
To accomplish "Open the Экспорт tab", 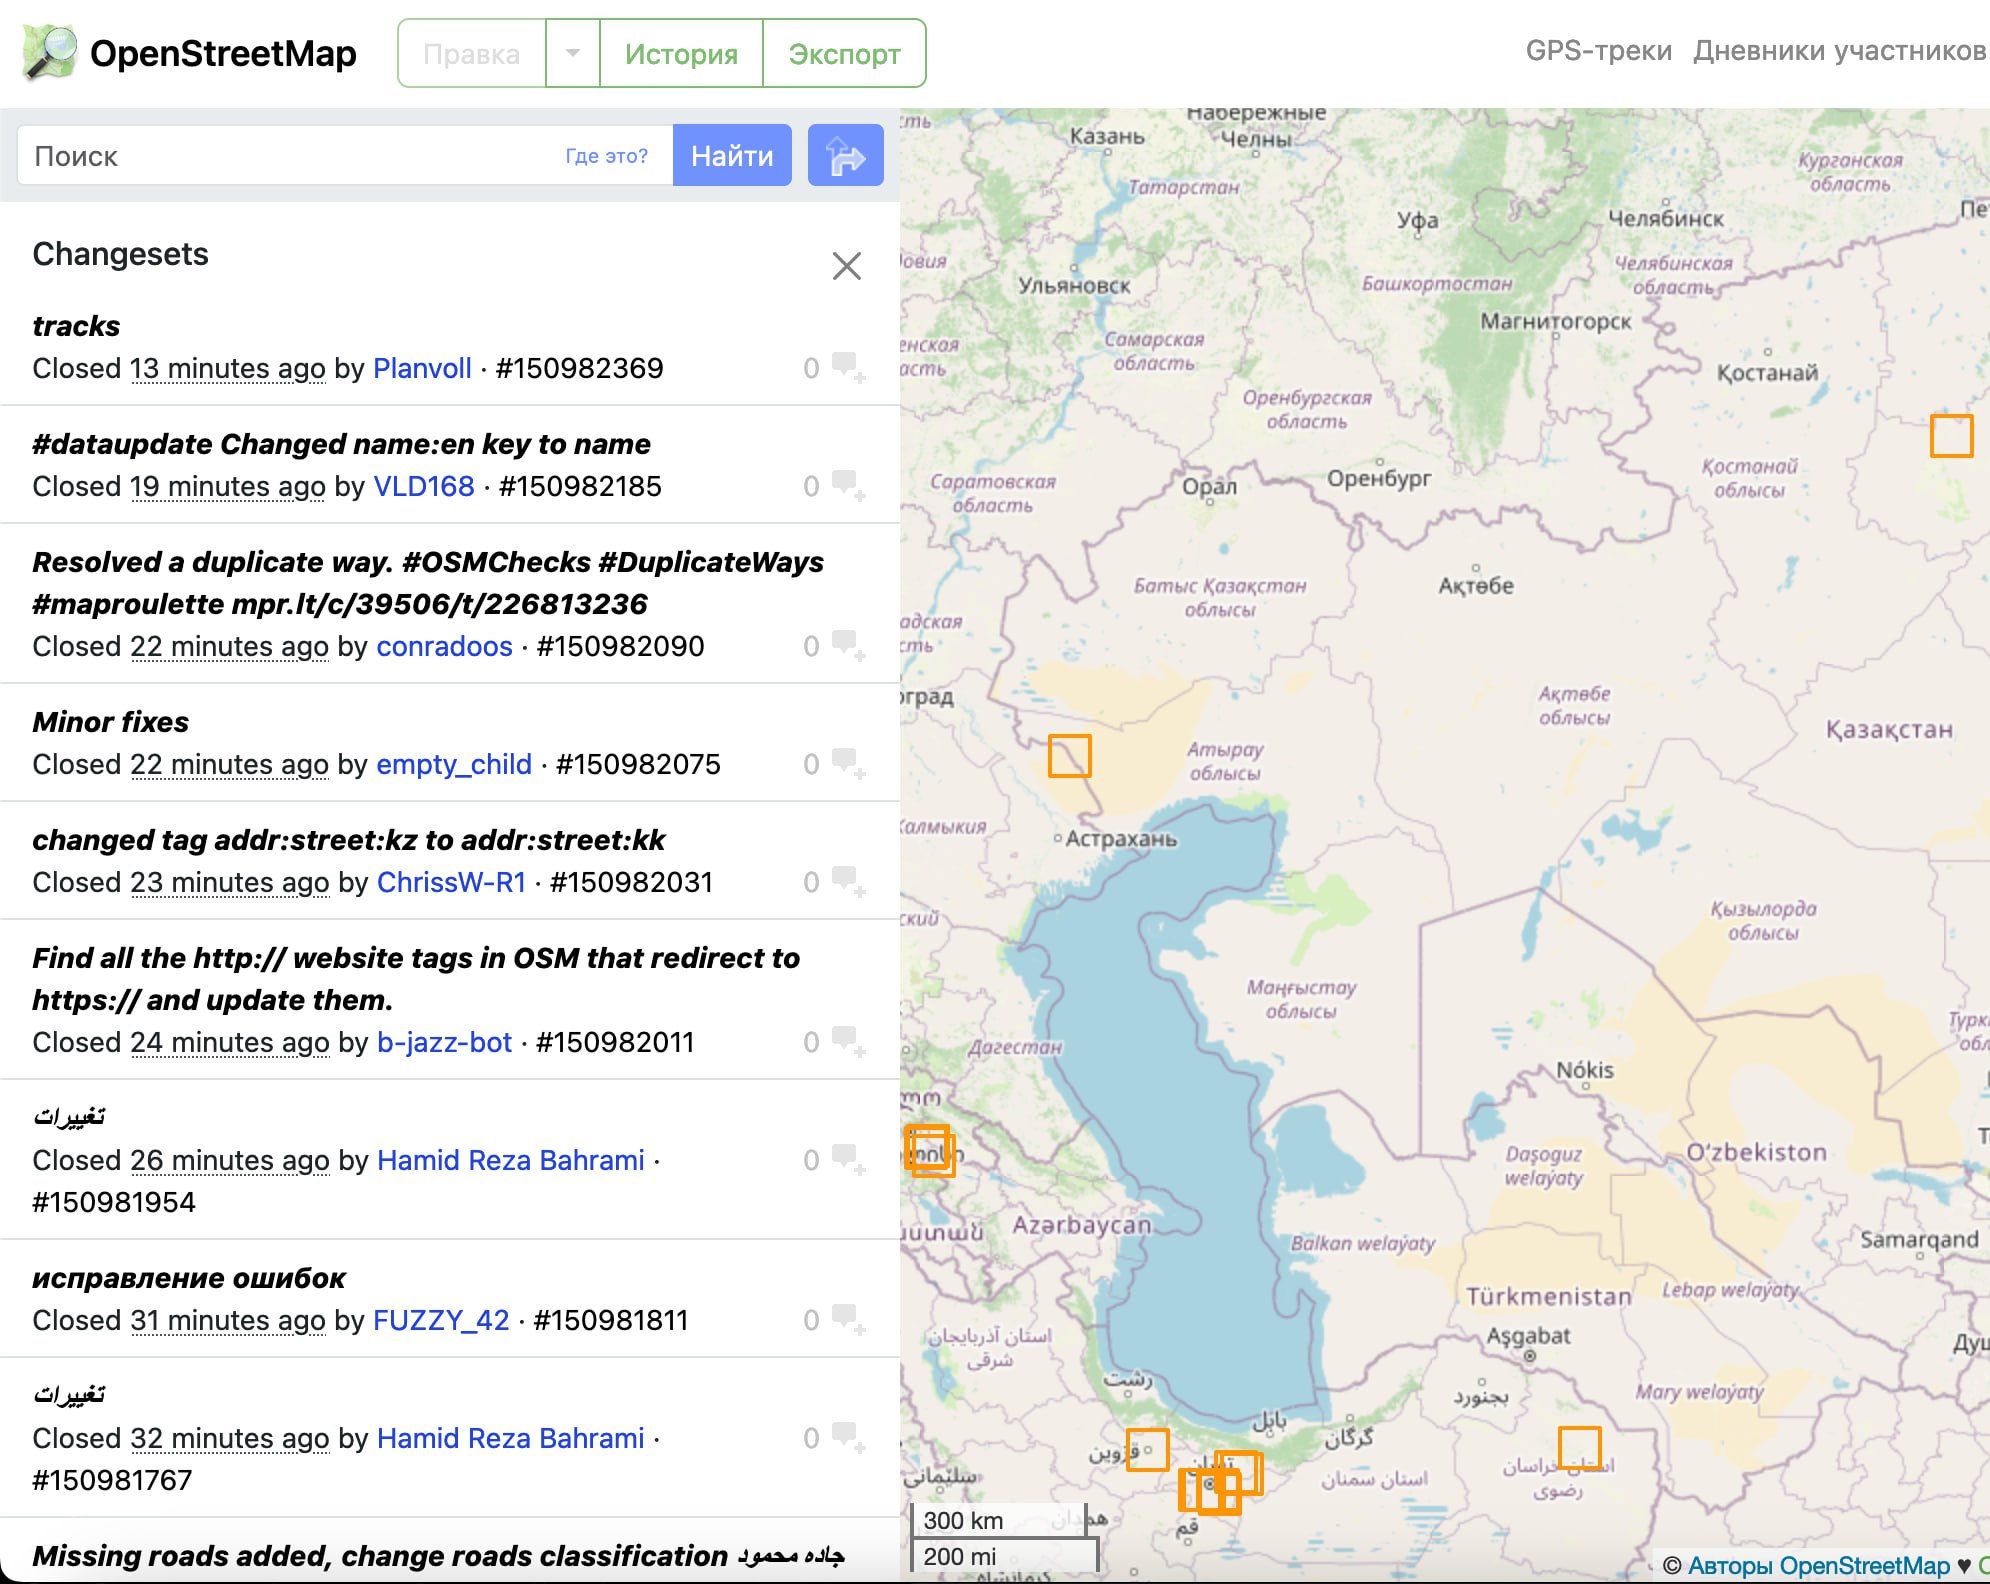I will coord(844,53).
